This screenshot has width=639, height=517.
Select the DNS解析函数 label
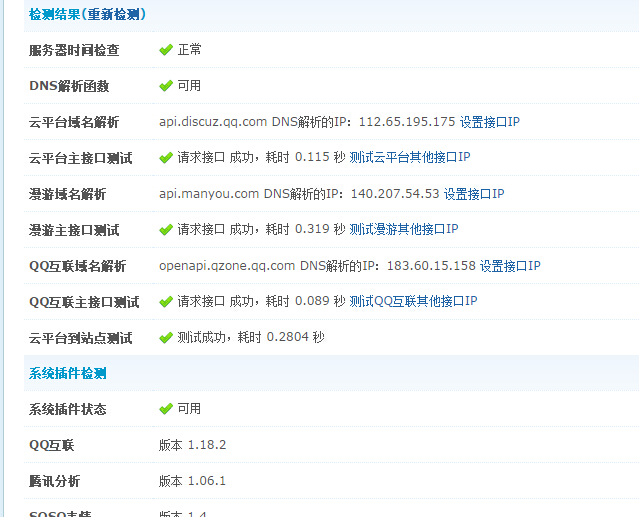[69, 86]
